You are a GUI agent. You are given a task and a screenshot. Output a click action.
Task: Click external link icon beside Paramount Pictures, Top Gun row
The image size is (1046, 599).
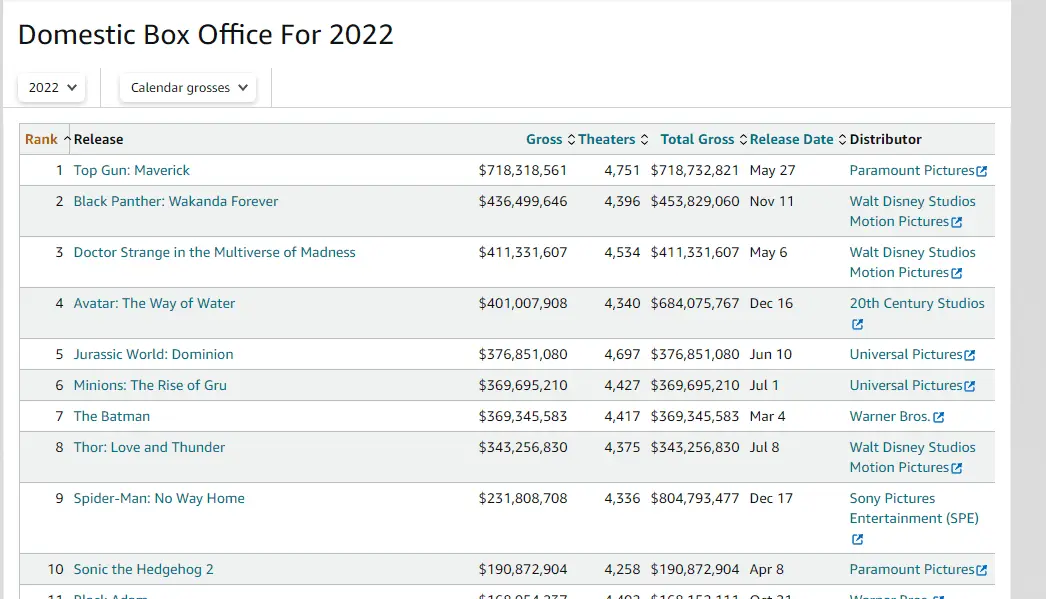point(981,171)
